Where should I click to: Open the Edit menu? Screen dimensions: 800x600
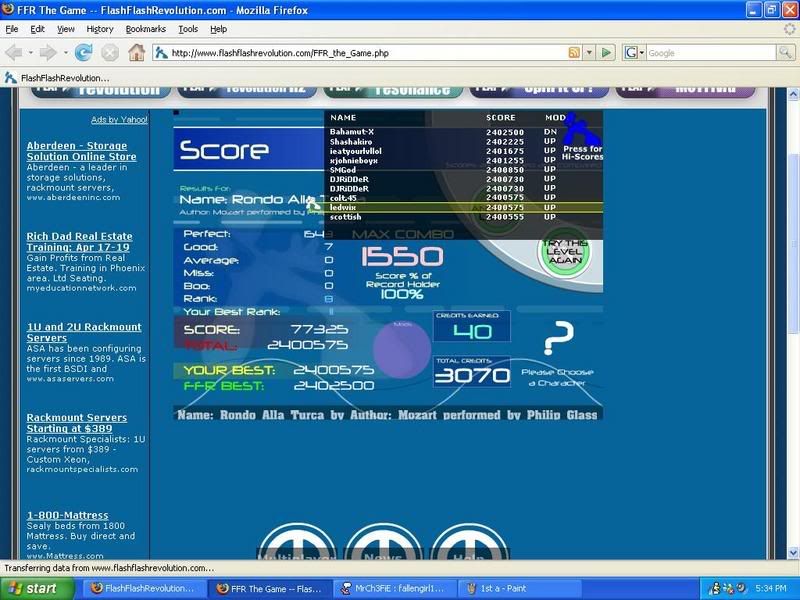click(37, 29)
